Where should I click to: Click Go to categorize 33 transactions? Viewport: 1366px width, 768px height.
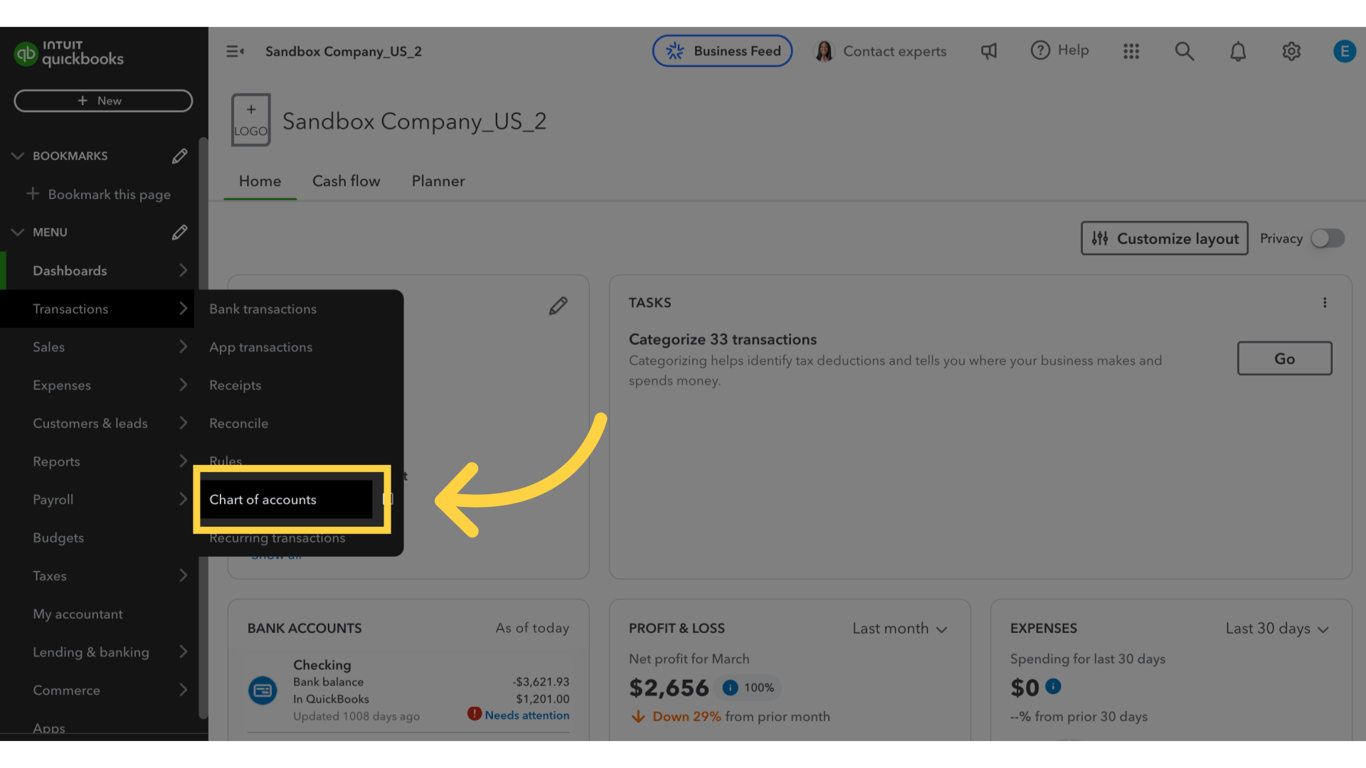pyautogui.click(x=1284, y=358)
